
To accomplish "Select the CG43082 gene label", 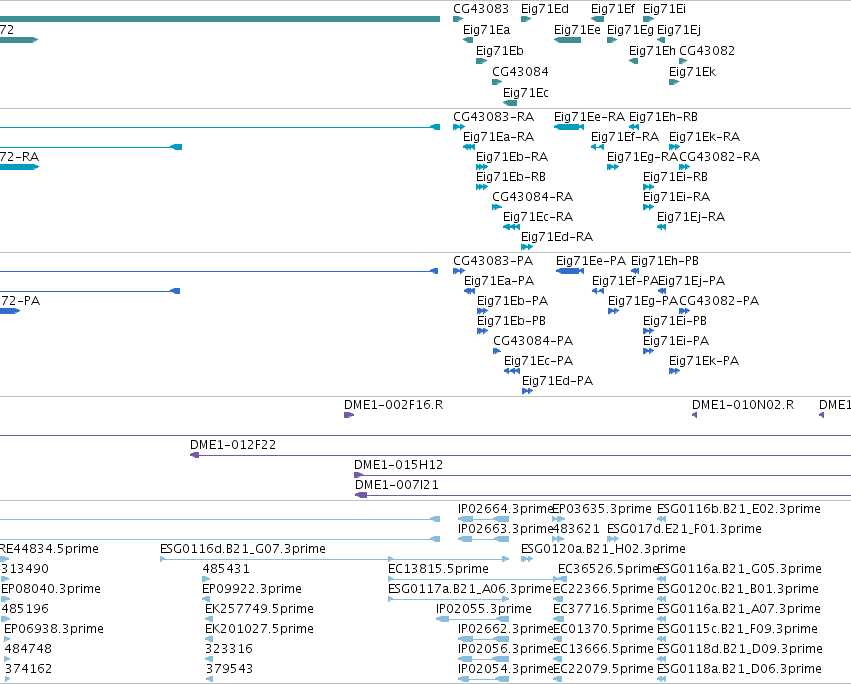I will click(x=707, y=51).
